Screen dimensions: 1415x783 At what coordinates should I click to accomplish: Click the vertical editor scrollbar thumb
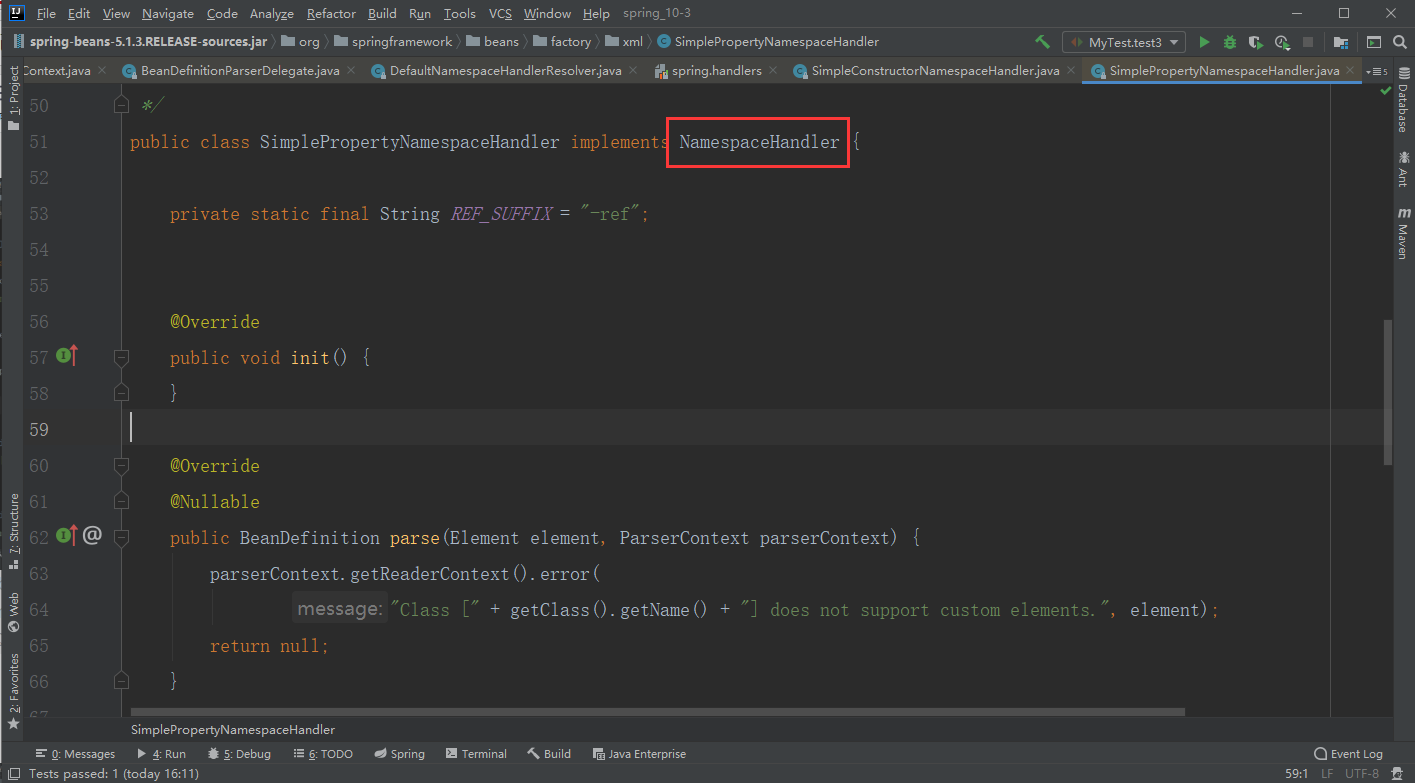click(x=1386, y=392)
